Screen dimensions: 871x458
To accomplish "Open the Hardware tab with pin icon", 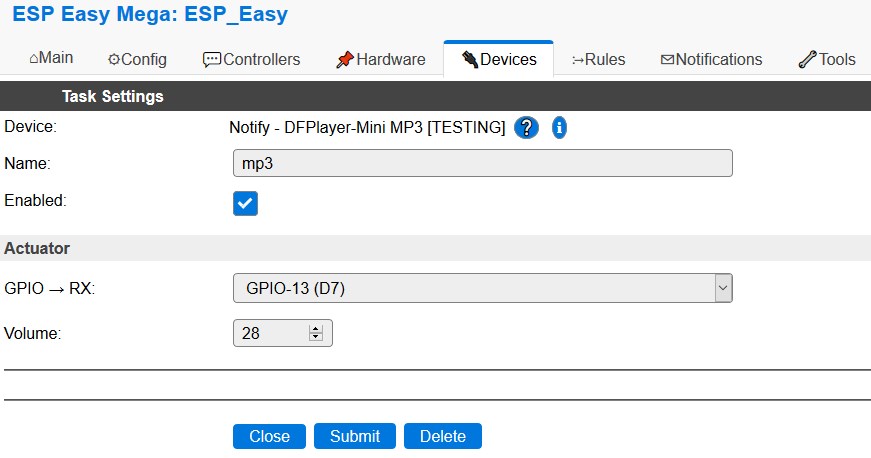I will click(x=380, y=60).
